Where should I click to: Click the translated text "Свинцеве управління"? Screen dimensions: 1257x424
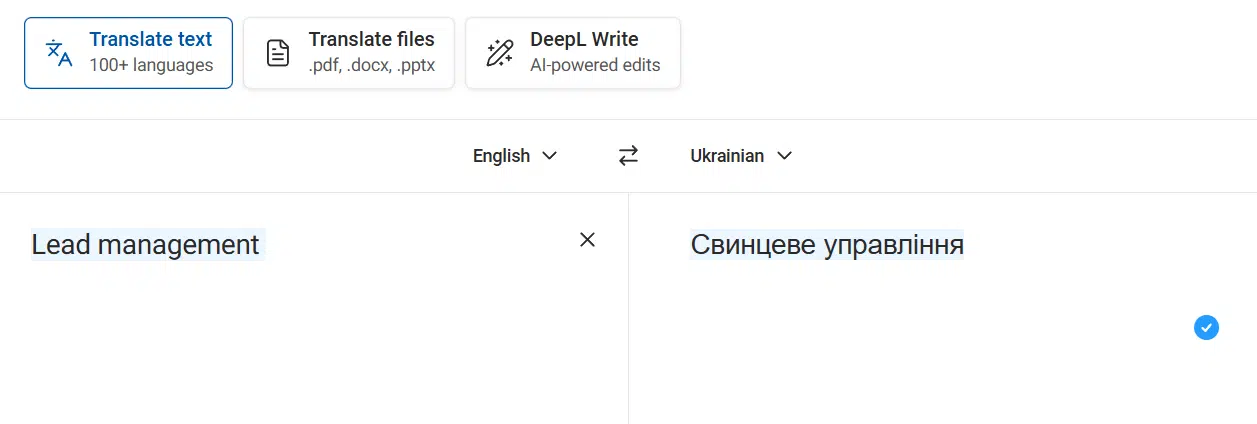(x=826, y=244)
